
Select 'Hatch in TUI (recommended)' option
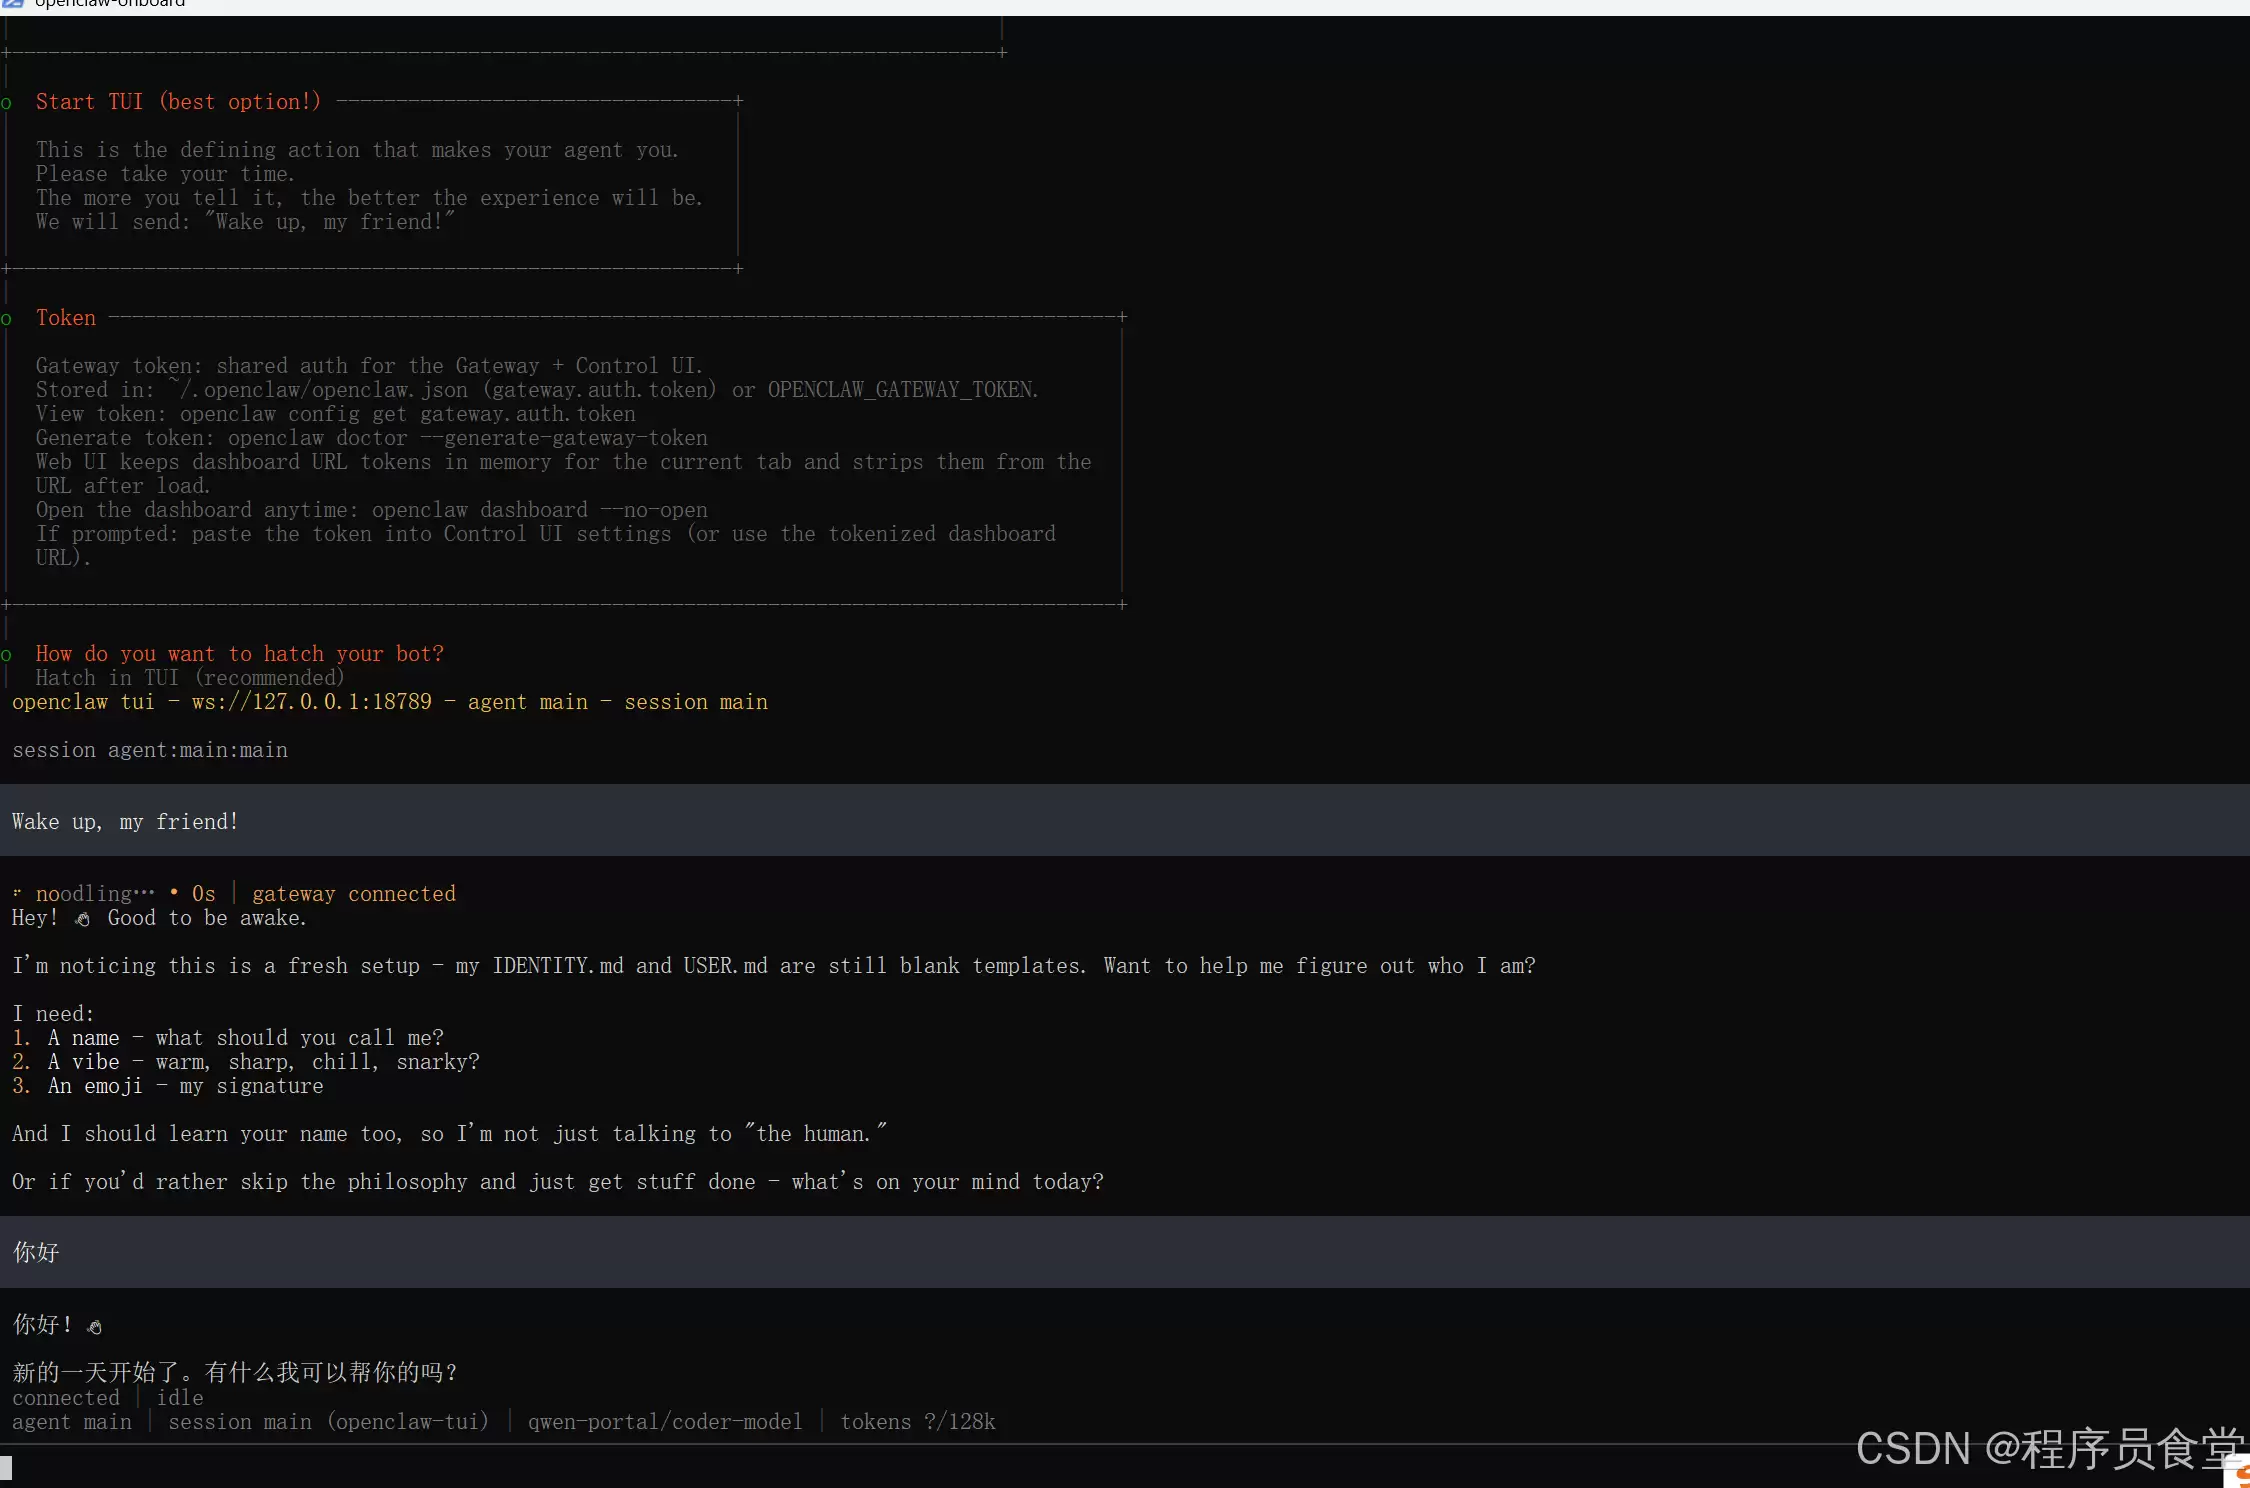(x=190, y=678)
